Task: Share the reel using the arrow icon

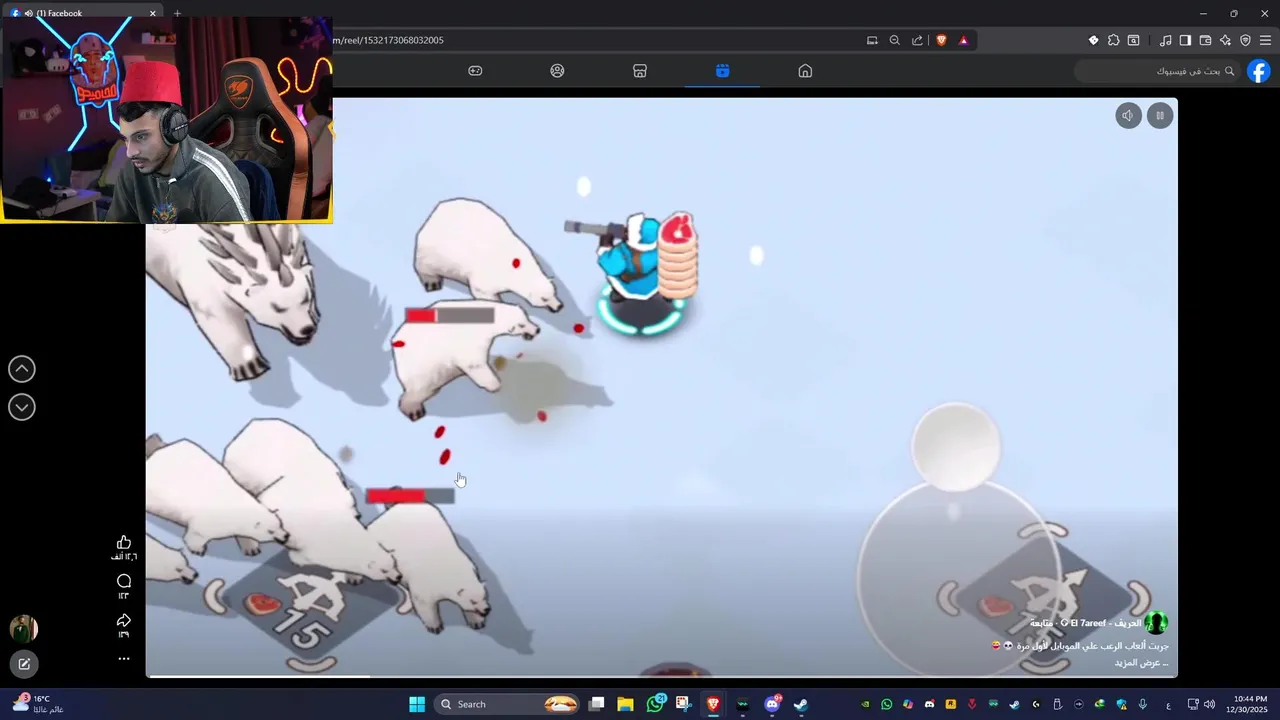Action: pyautogui.click(x=124, y=620)
